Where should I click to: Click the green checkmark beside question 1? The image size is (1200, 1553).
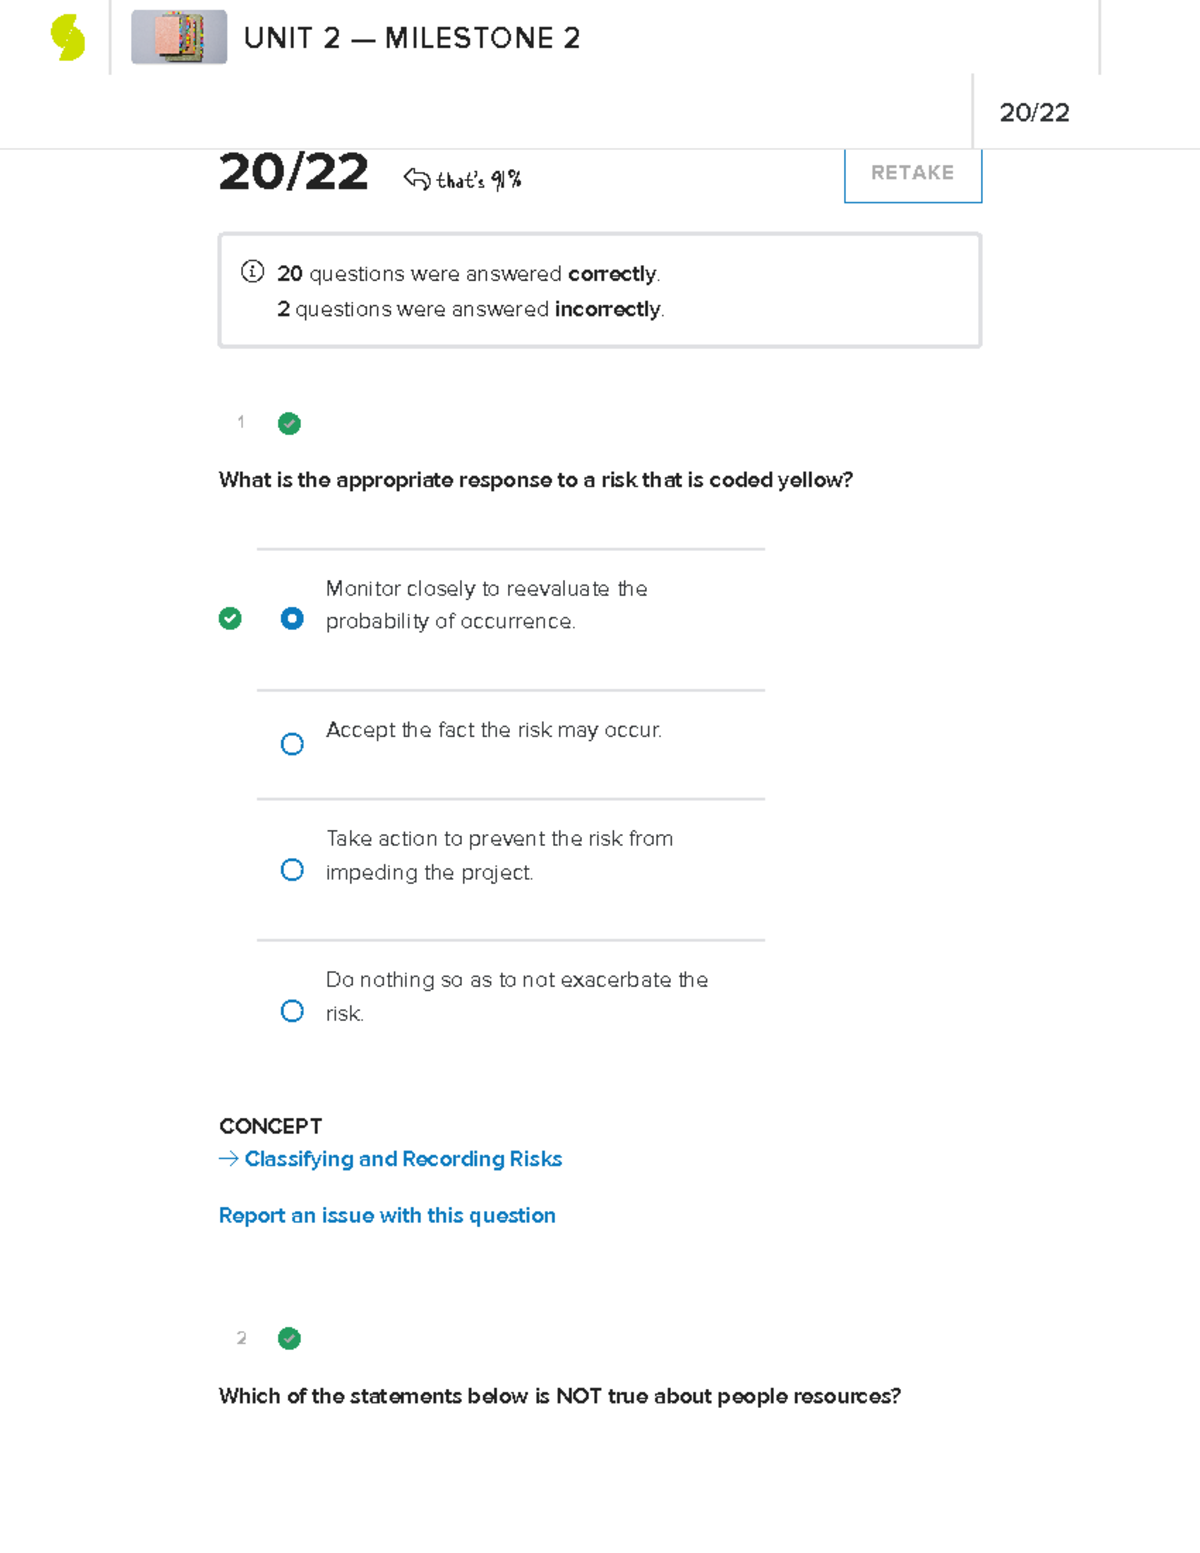tap(289, 423)
